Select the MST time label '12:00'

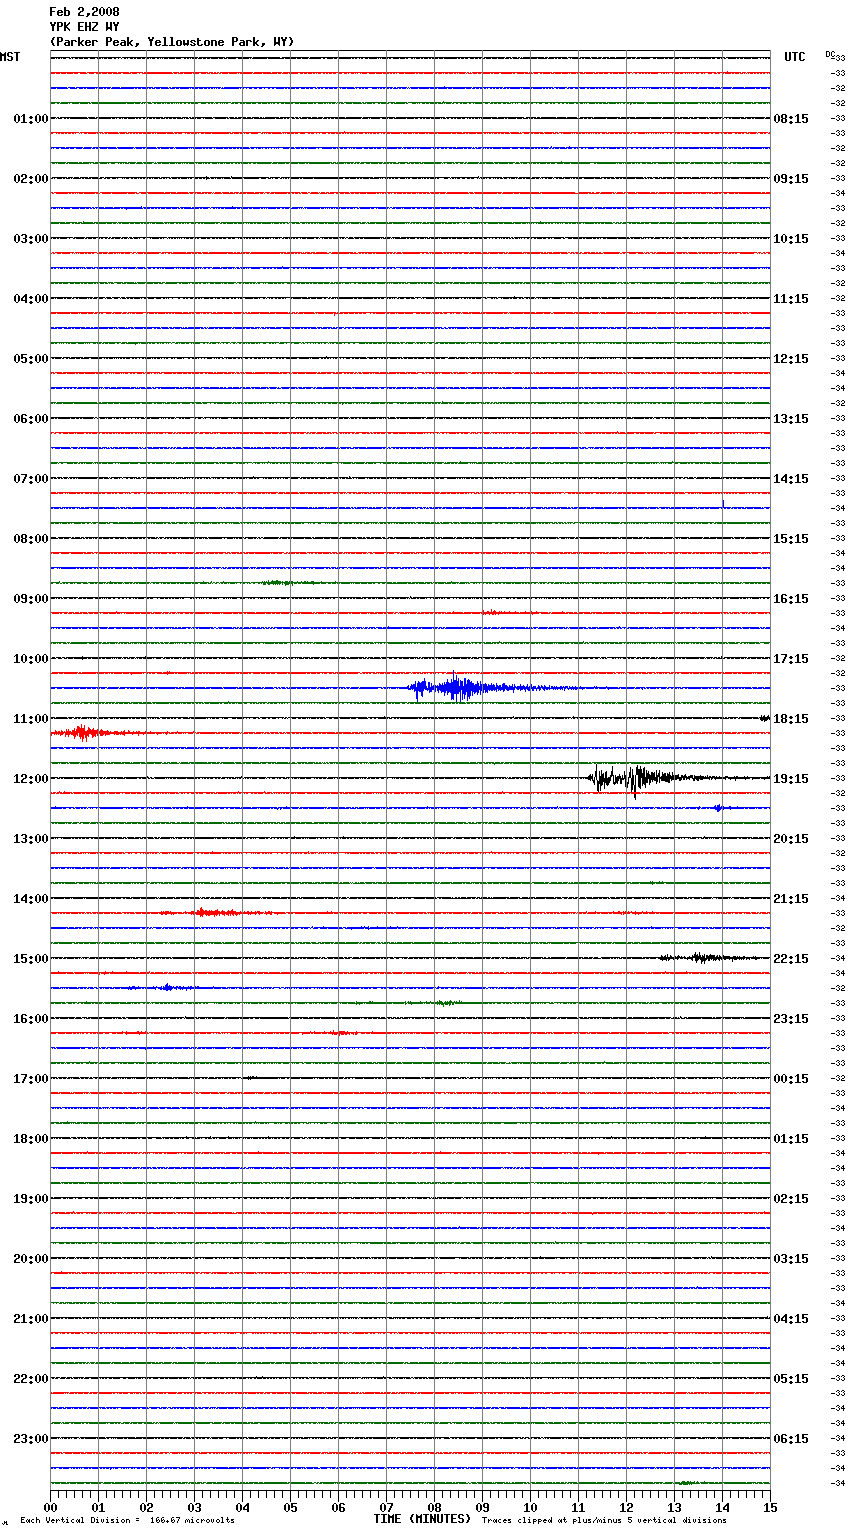[30, 779]
